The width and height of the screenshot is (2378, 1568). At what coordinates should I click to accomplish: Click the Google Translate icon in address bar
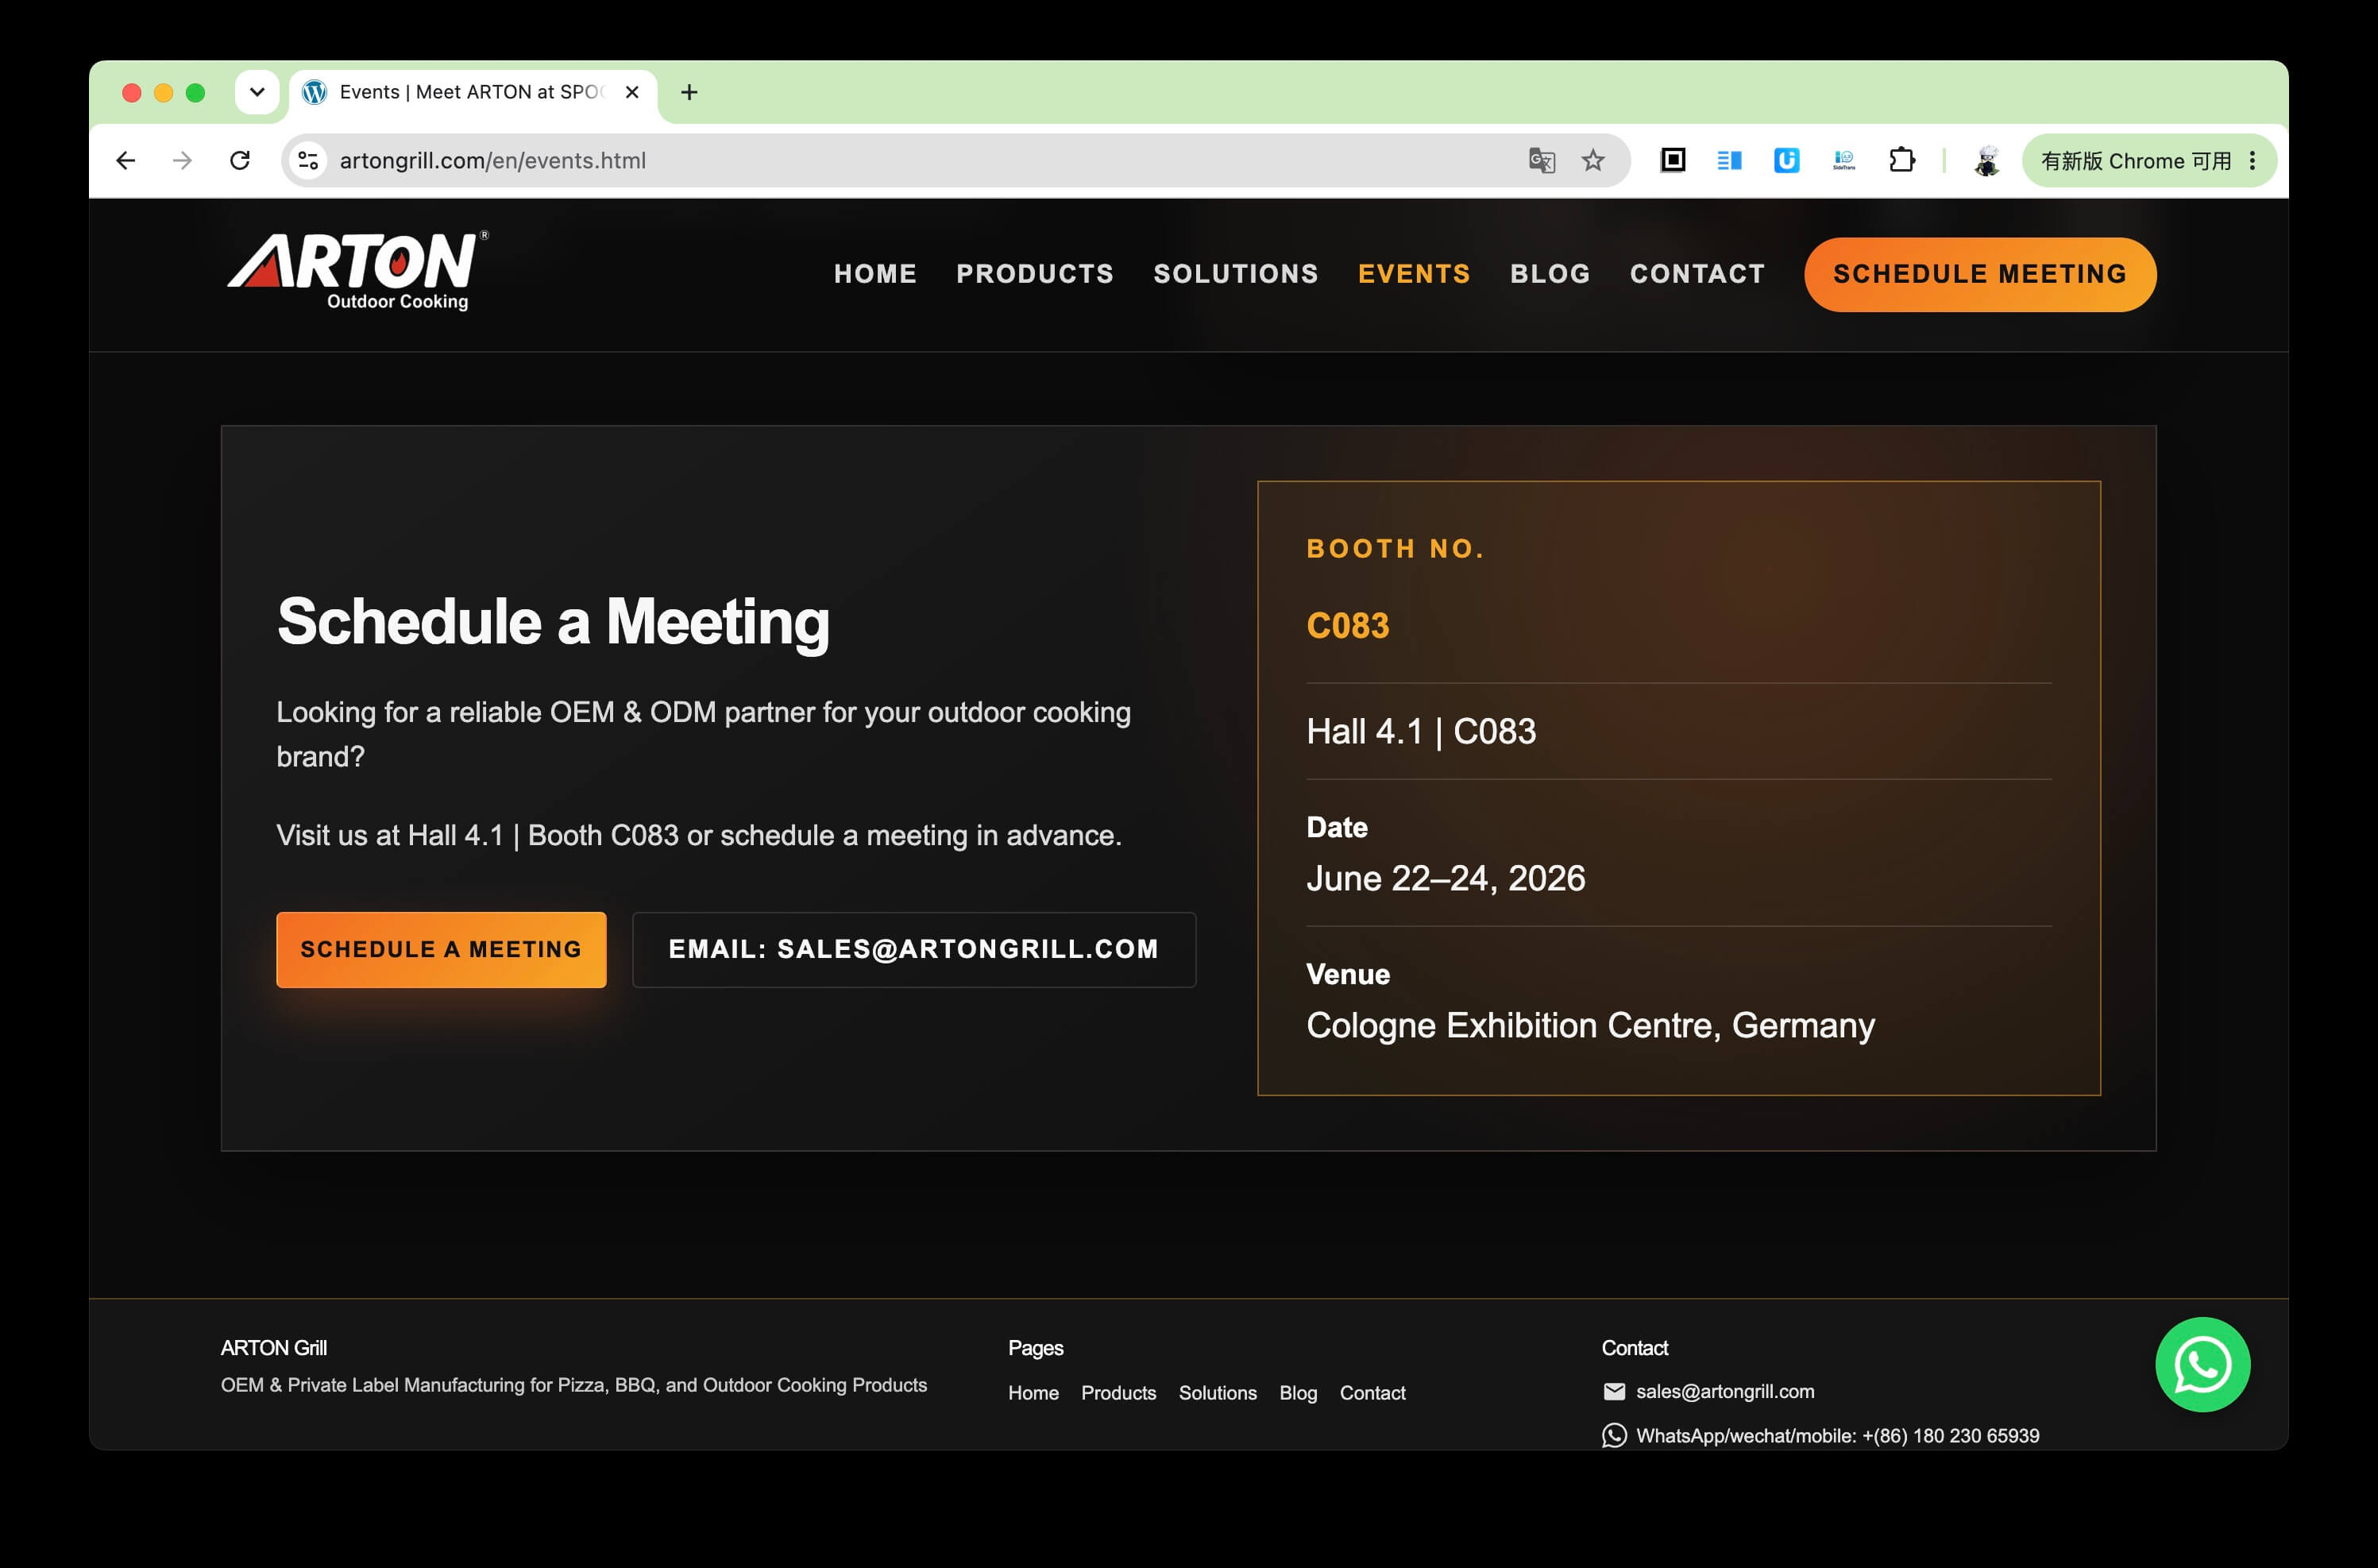[x=1541, y=160]
